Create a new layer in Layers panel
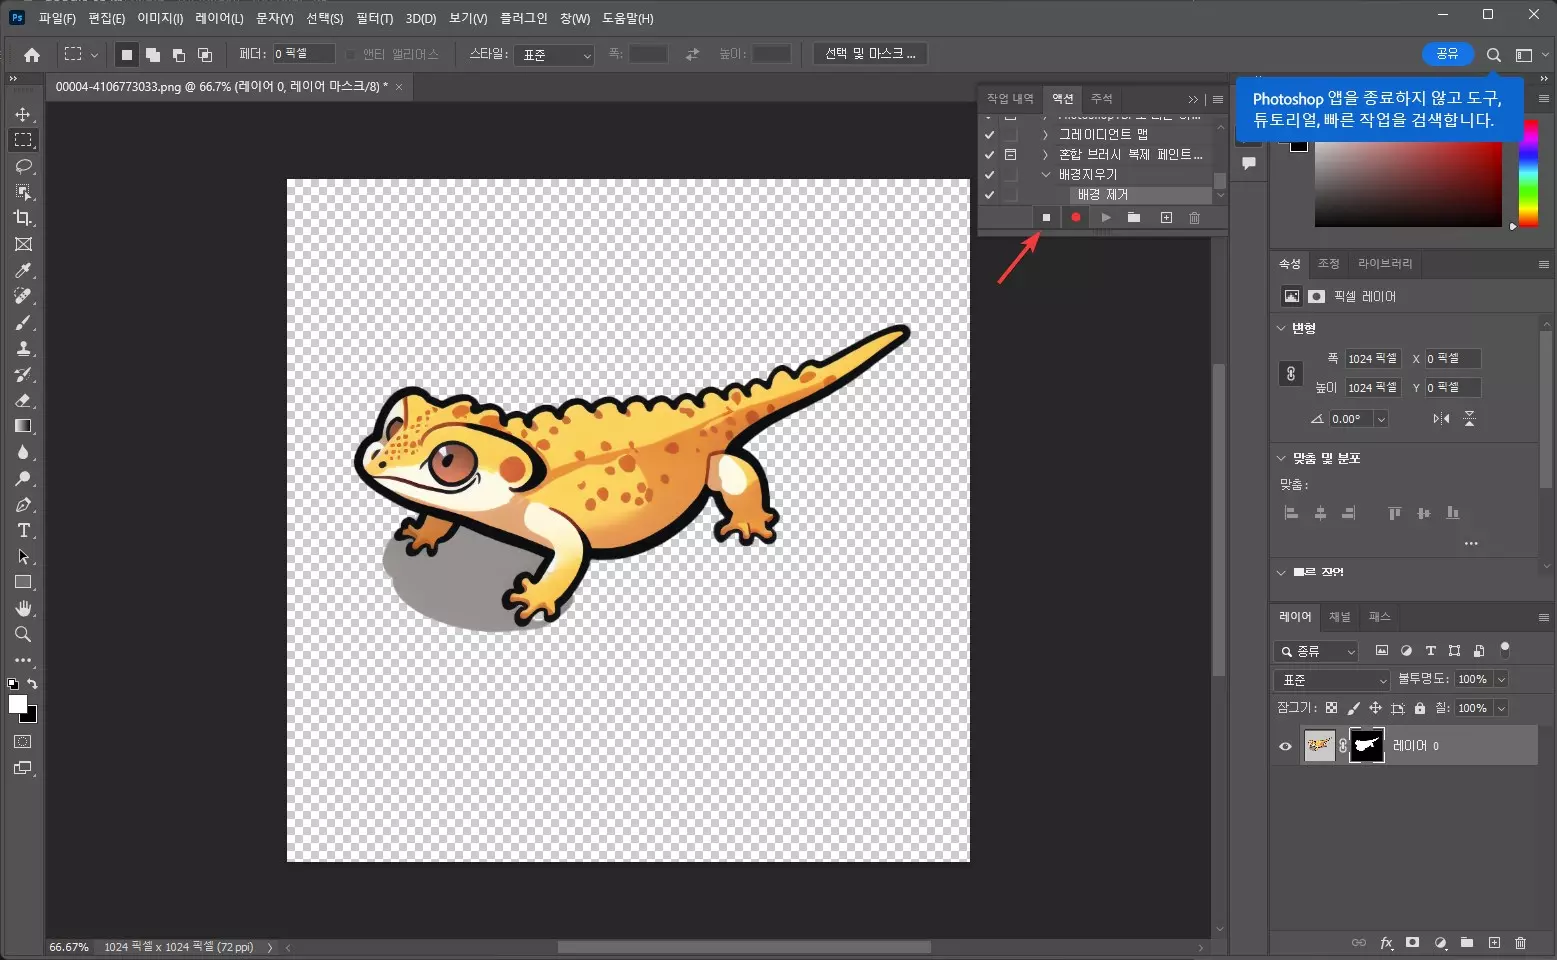The width and height of the screenshot is (1557, 960). point(1494,942)
